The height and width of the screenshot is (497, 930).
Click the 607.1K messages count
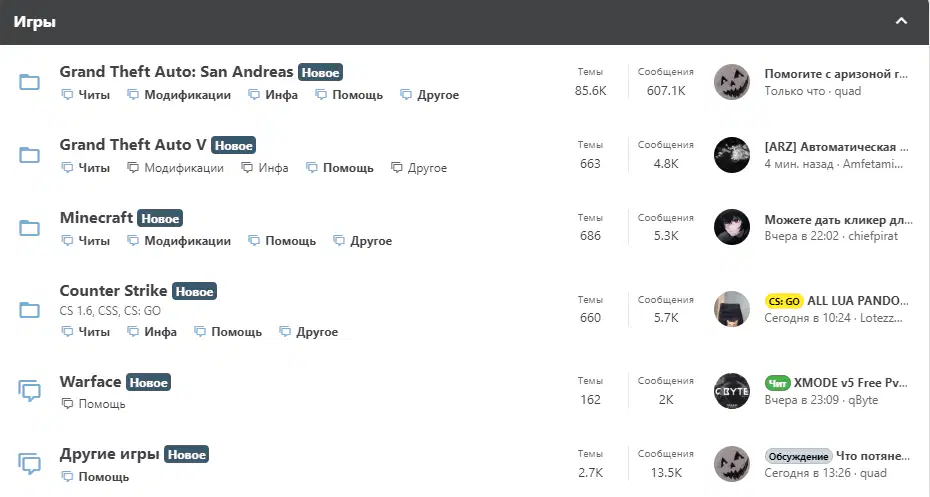[665, 91]
